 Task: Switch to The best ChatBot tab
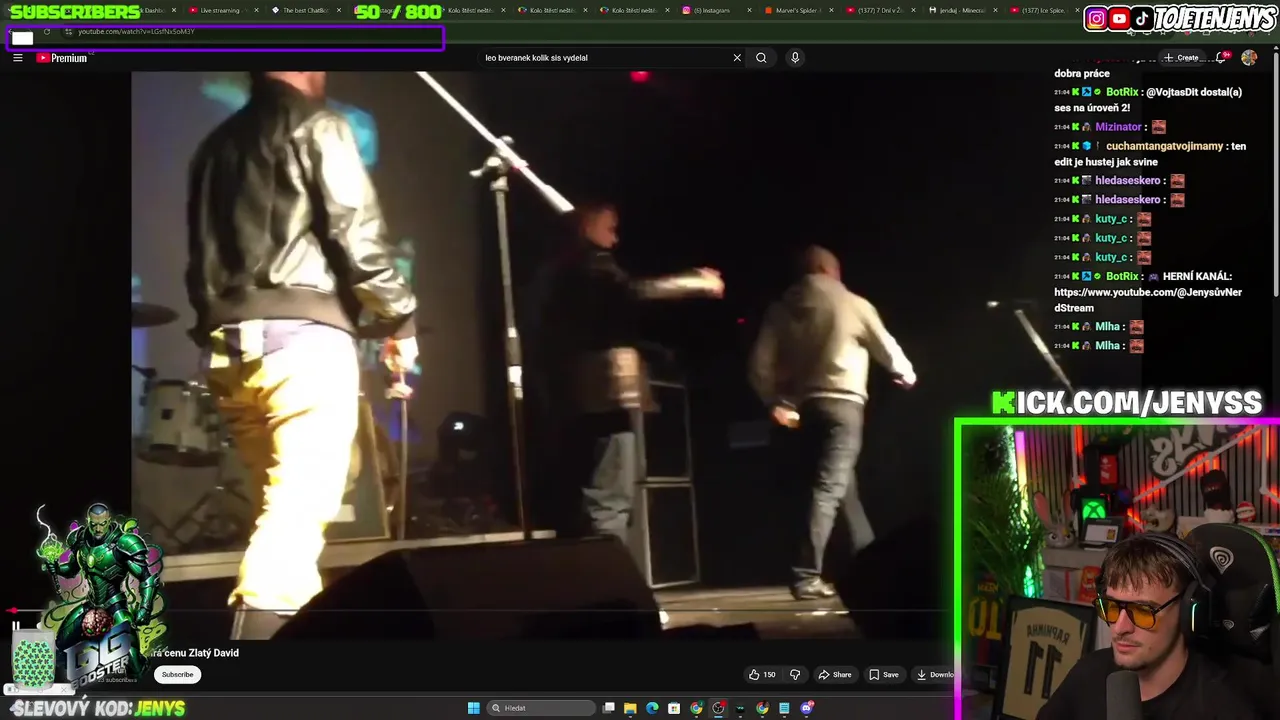point(305,10)
